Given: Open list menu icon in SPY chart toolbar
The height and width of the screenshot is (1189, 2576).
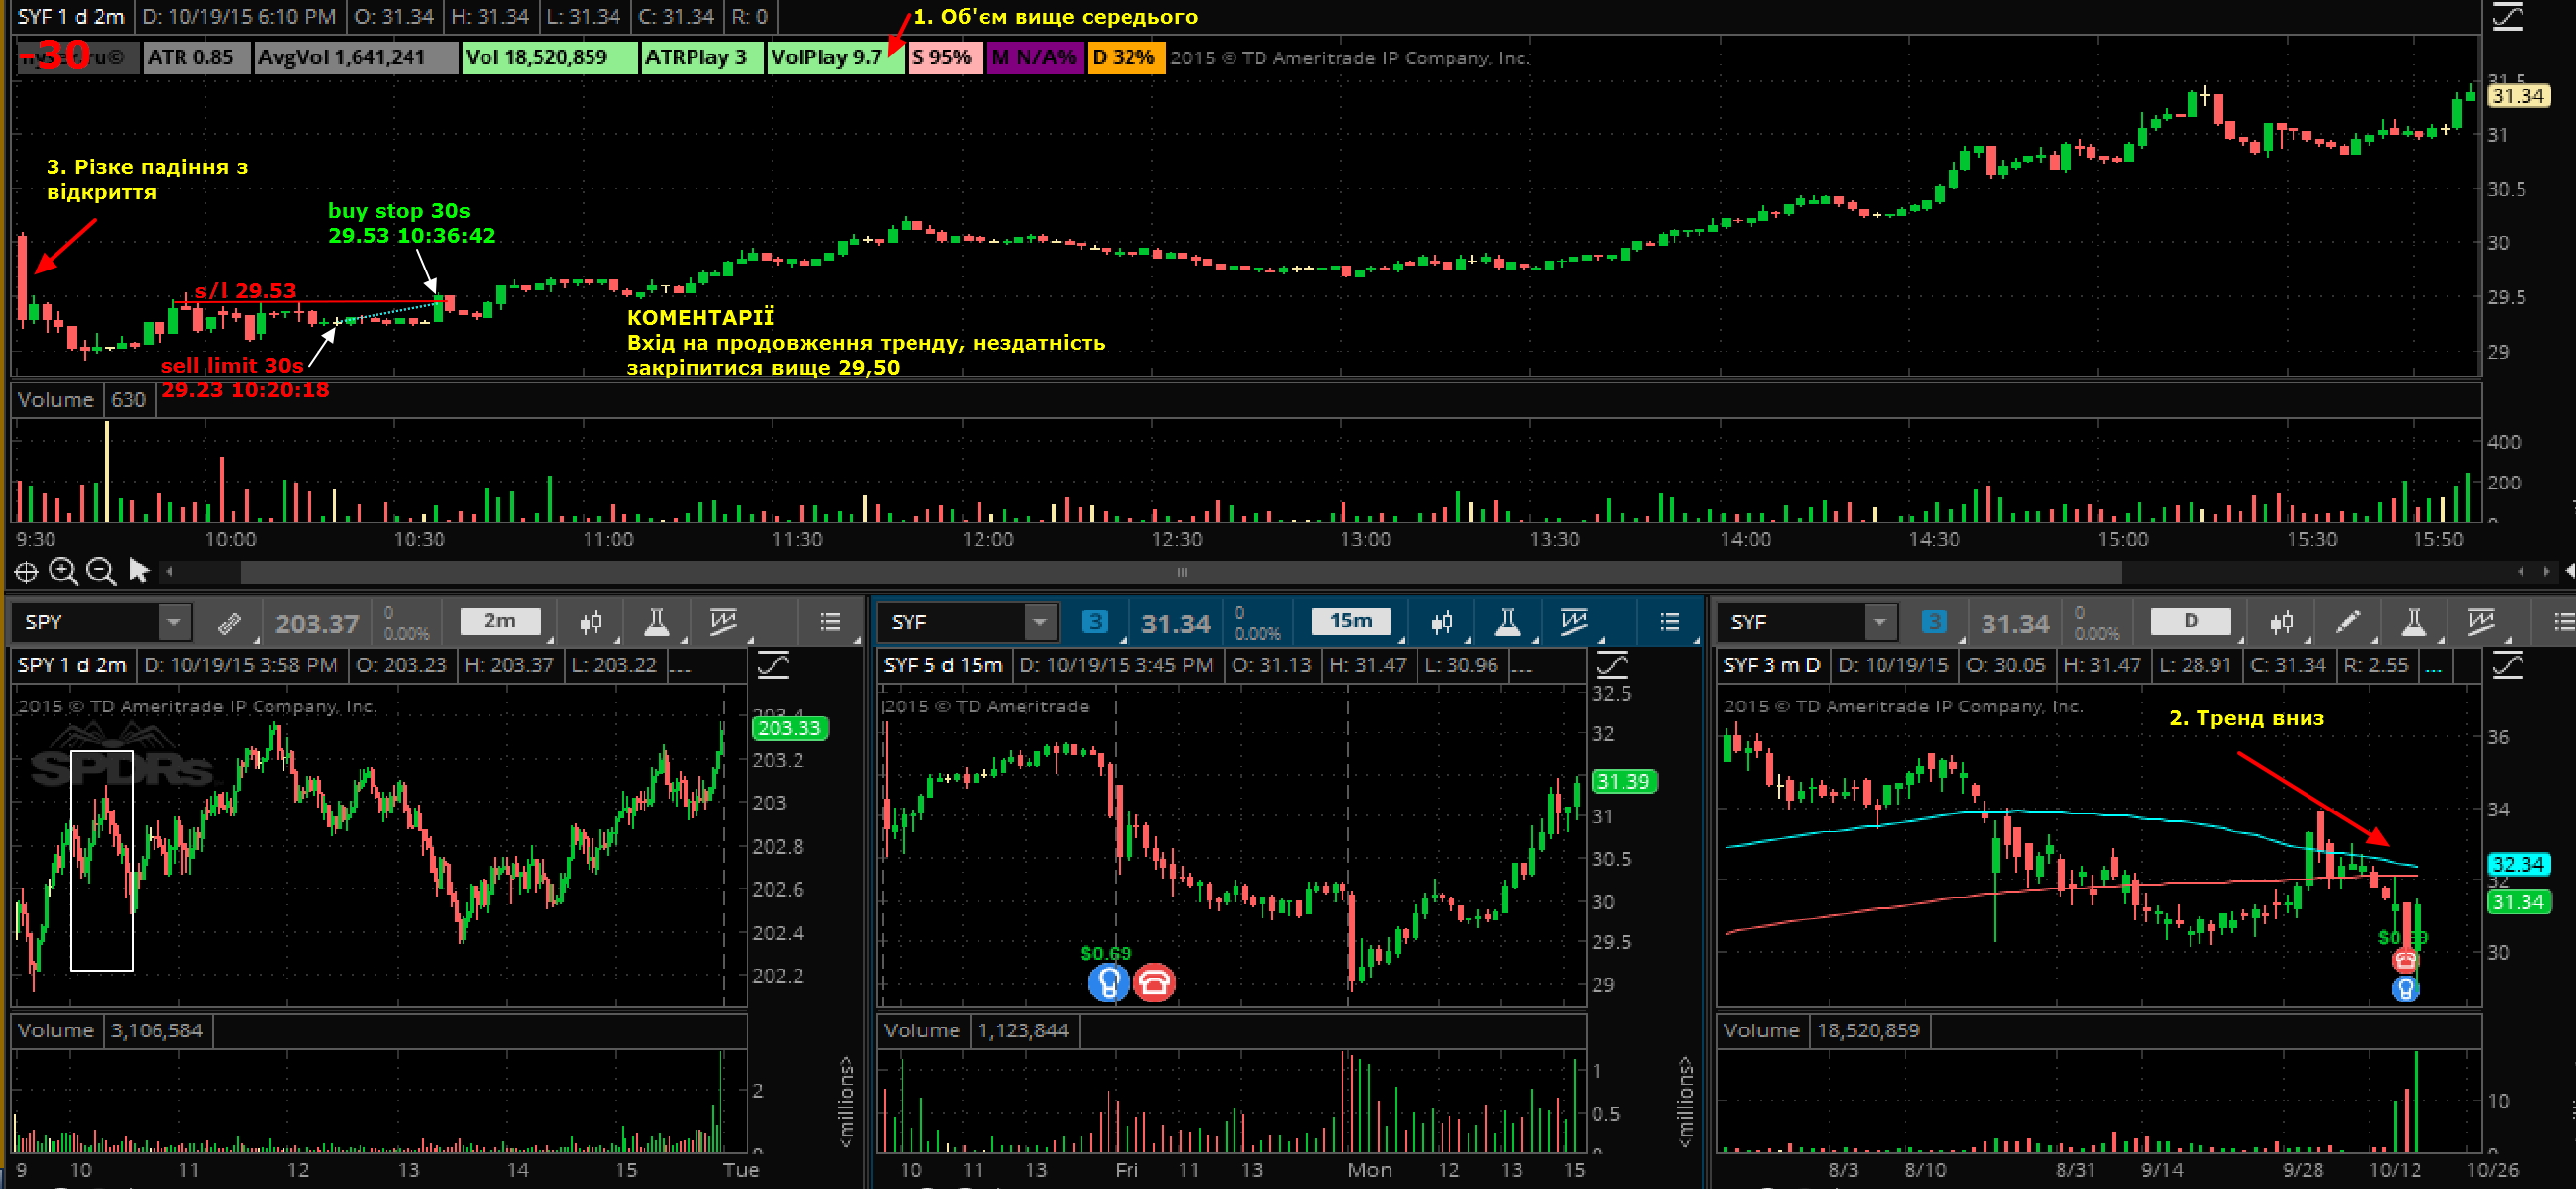Looking at the screenshot, I should (830, 622).
